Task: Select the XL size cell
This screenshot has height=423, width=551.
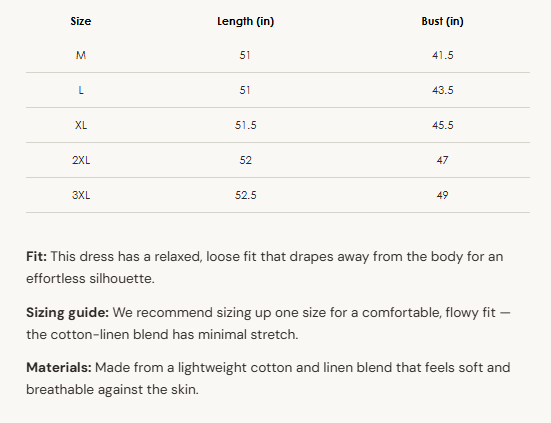Action: pyautogui.click(x=81, y=125)
